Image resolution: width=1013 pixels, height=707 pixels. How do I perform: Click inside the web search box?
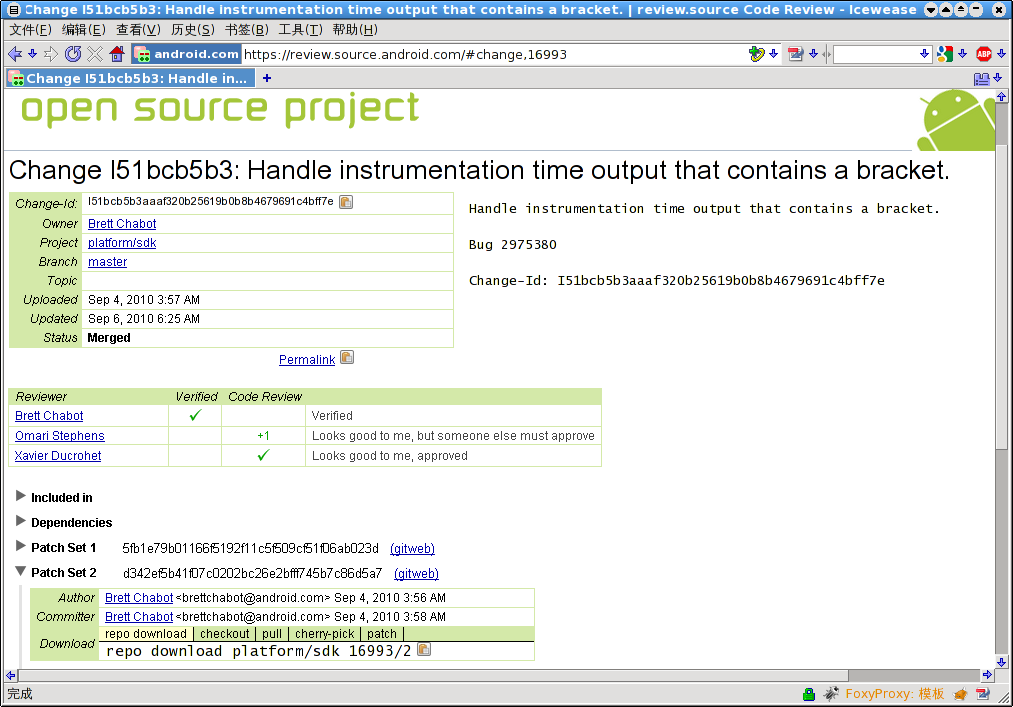tap(876, 54)
